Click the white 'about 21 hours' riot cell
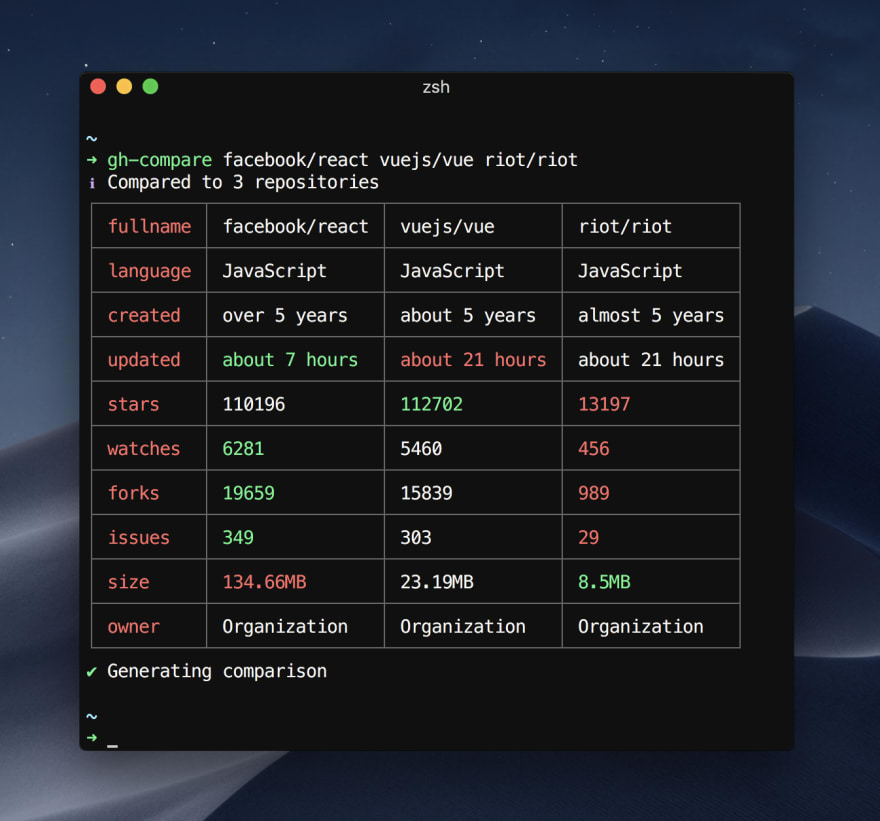Image resolution: width=880 pixels, height=821 pixels. coord(651,360)
